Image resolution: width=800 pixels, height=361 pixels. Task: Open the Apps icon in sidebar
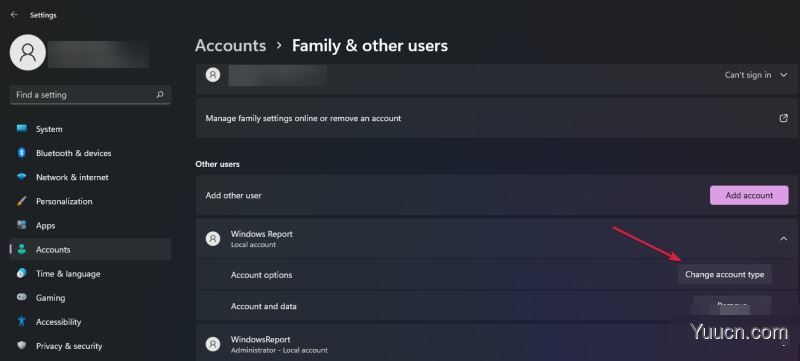[x=21, y=225]
